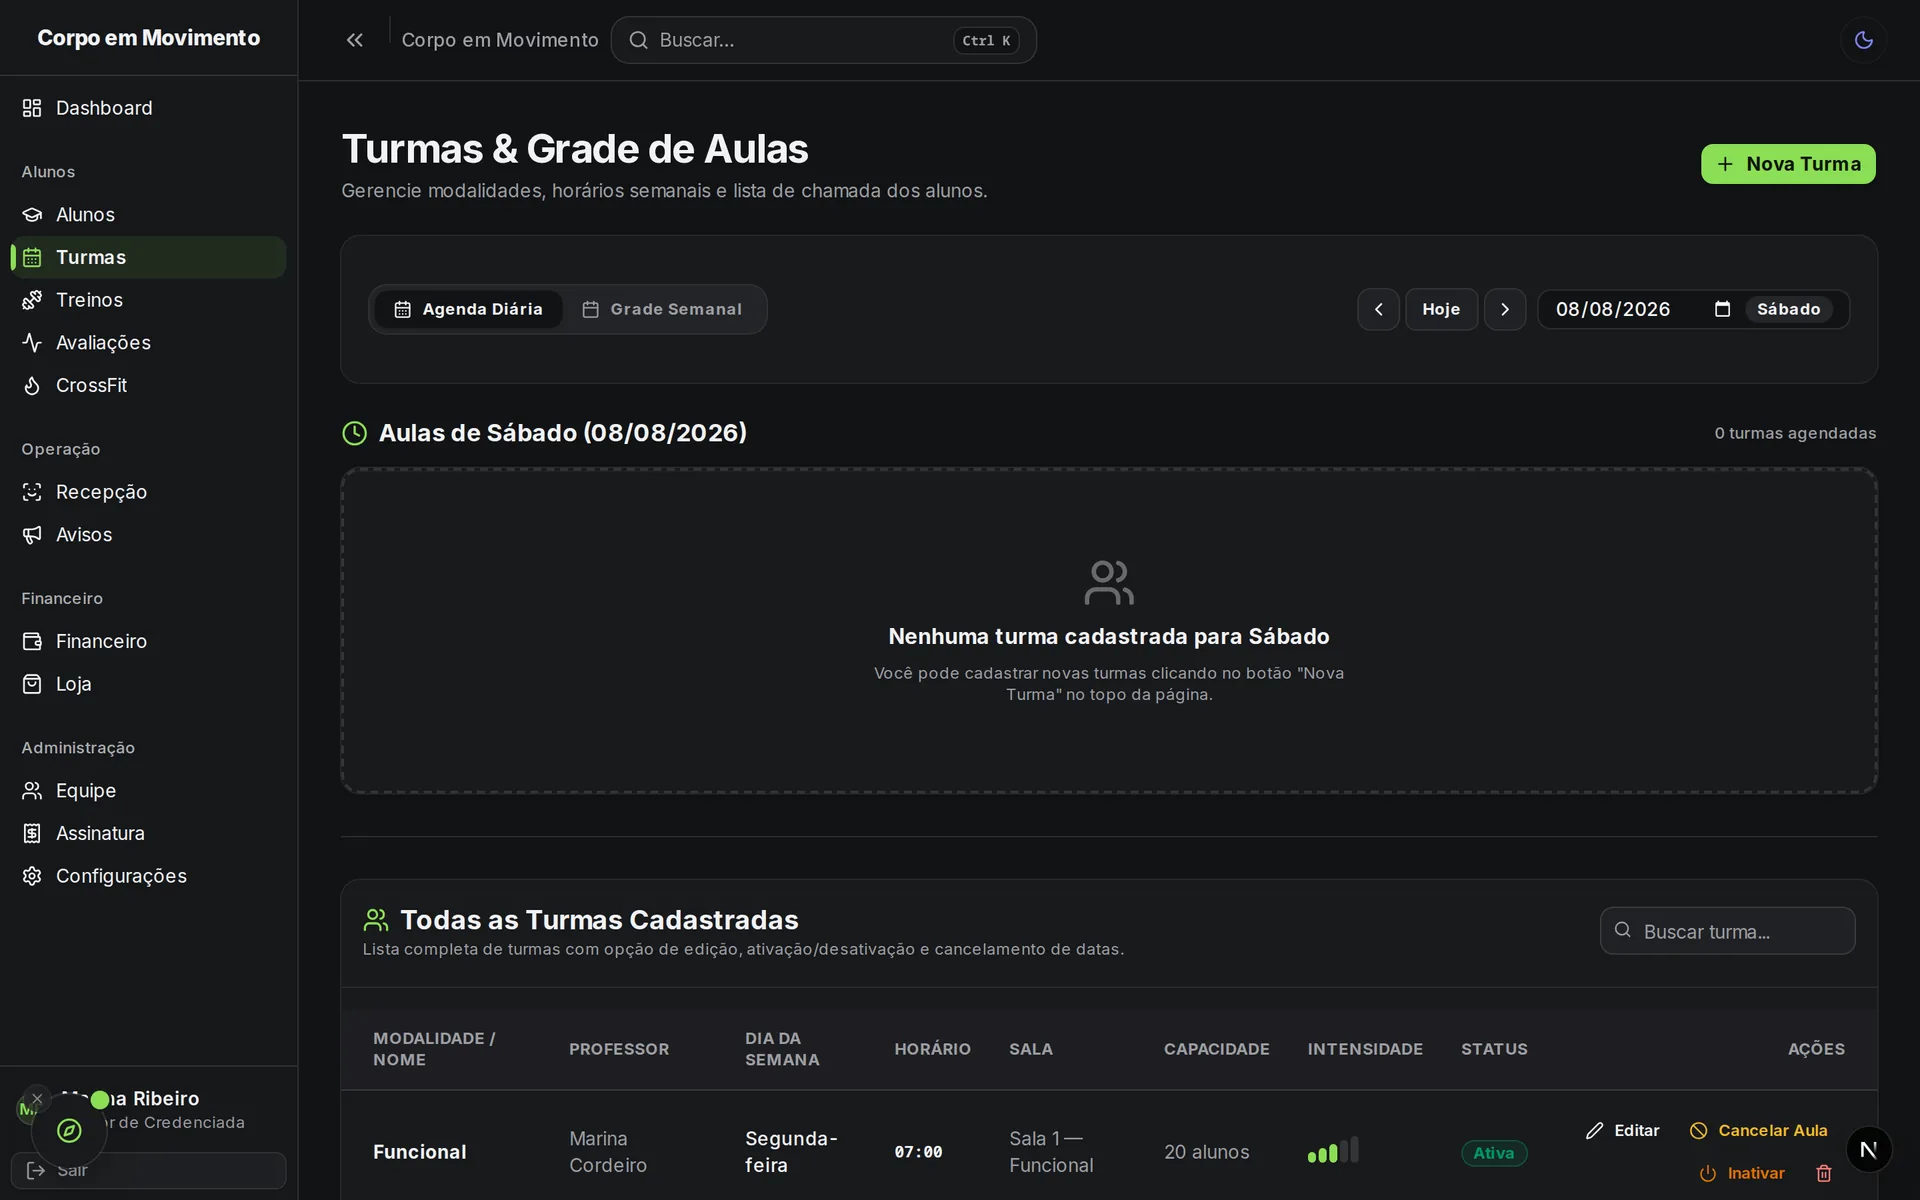This screenshot has height=1200, width=1920.
Task: Click the 07:00 time cell
Action: pyautogui.click(x=918, y=1152)
